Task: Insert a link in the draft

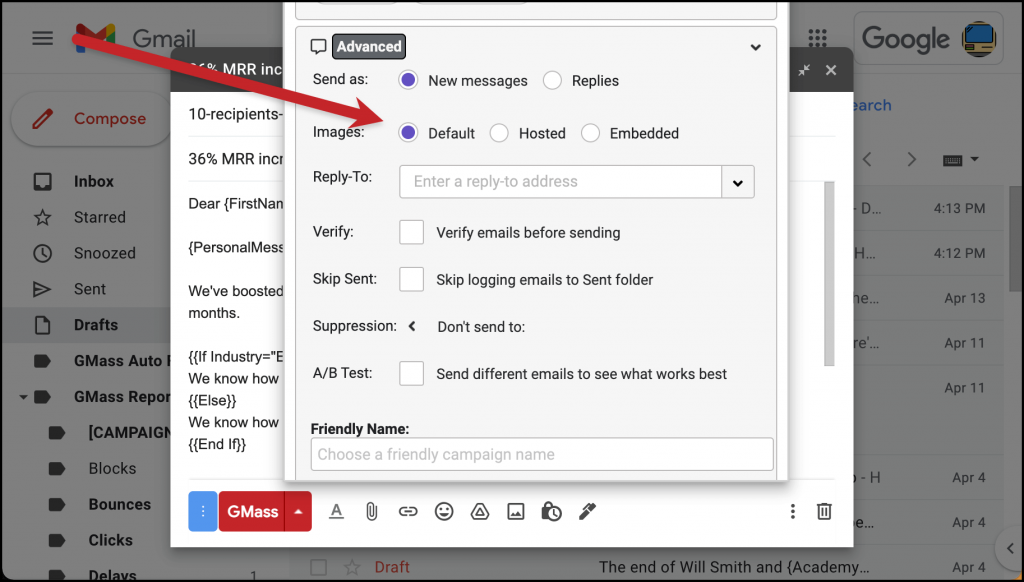Action: click(408, 511)
